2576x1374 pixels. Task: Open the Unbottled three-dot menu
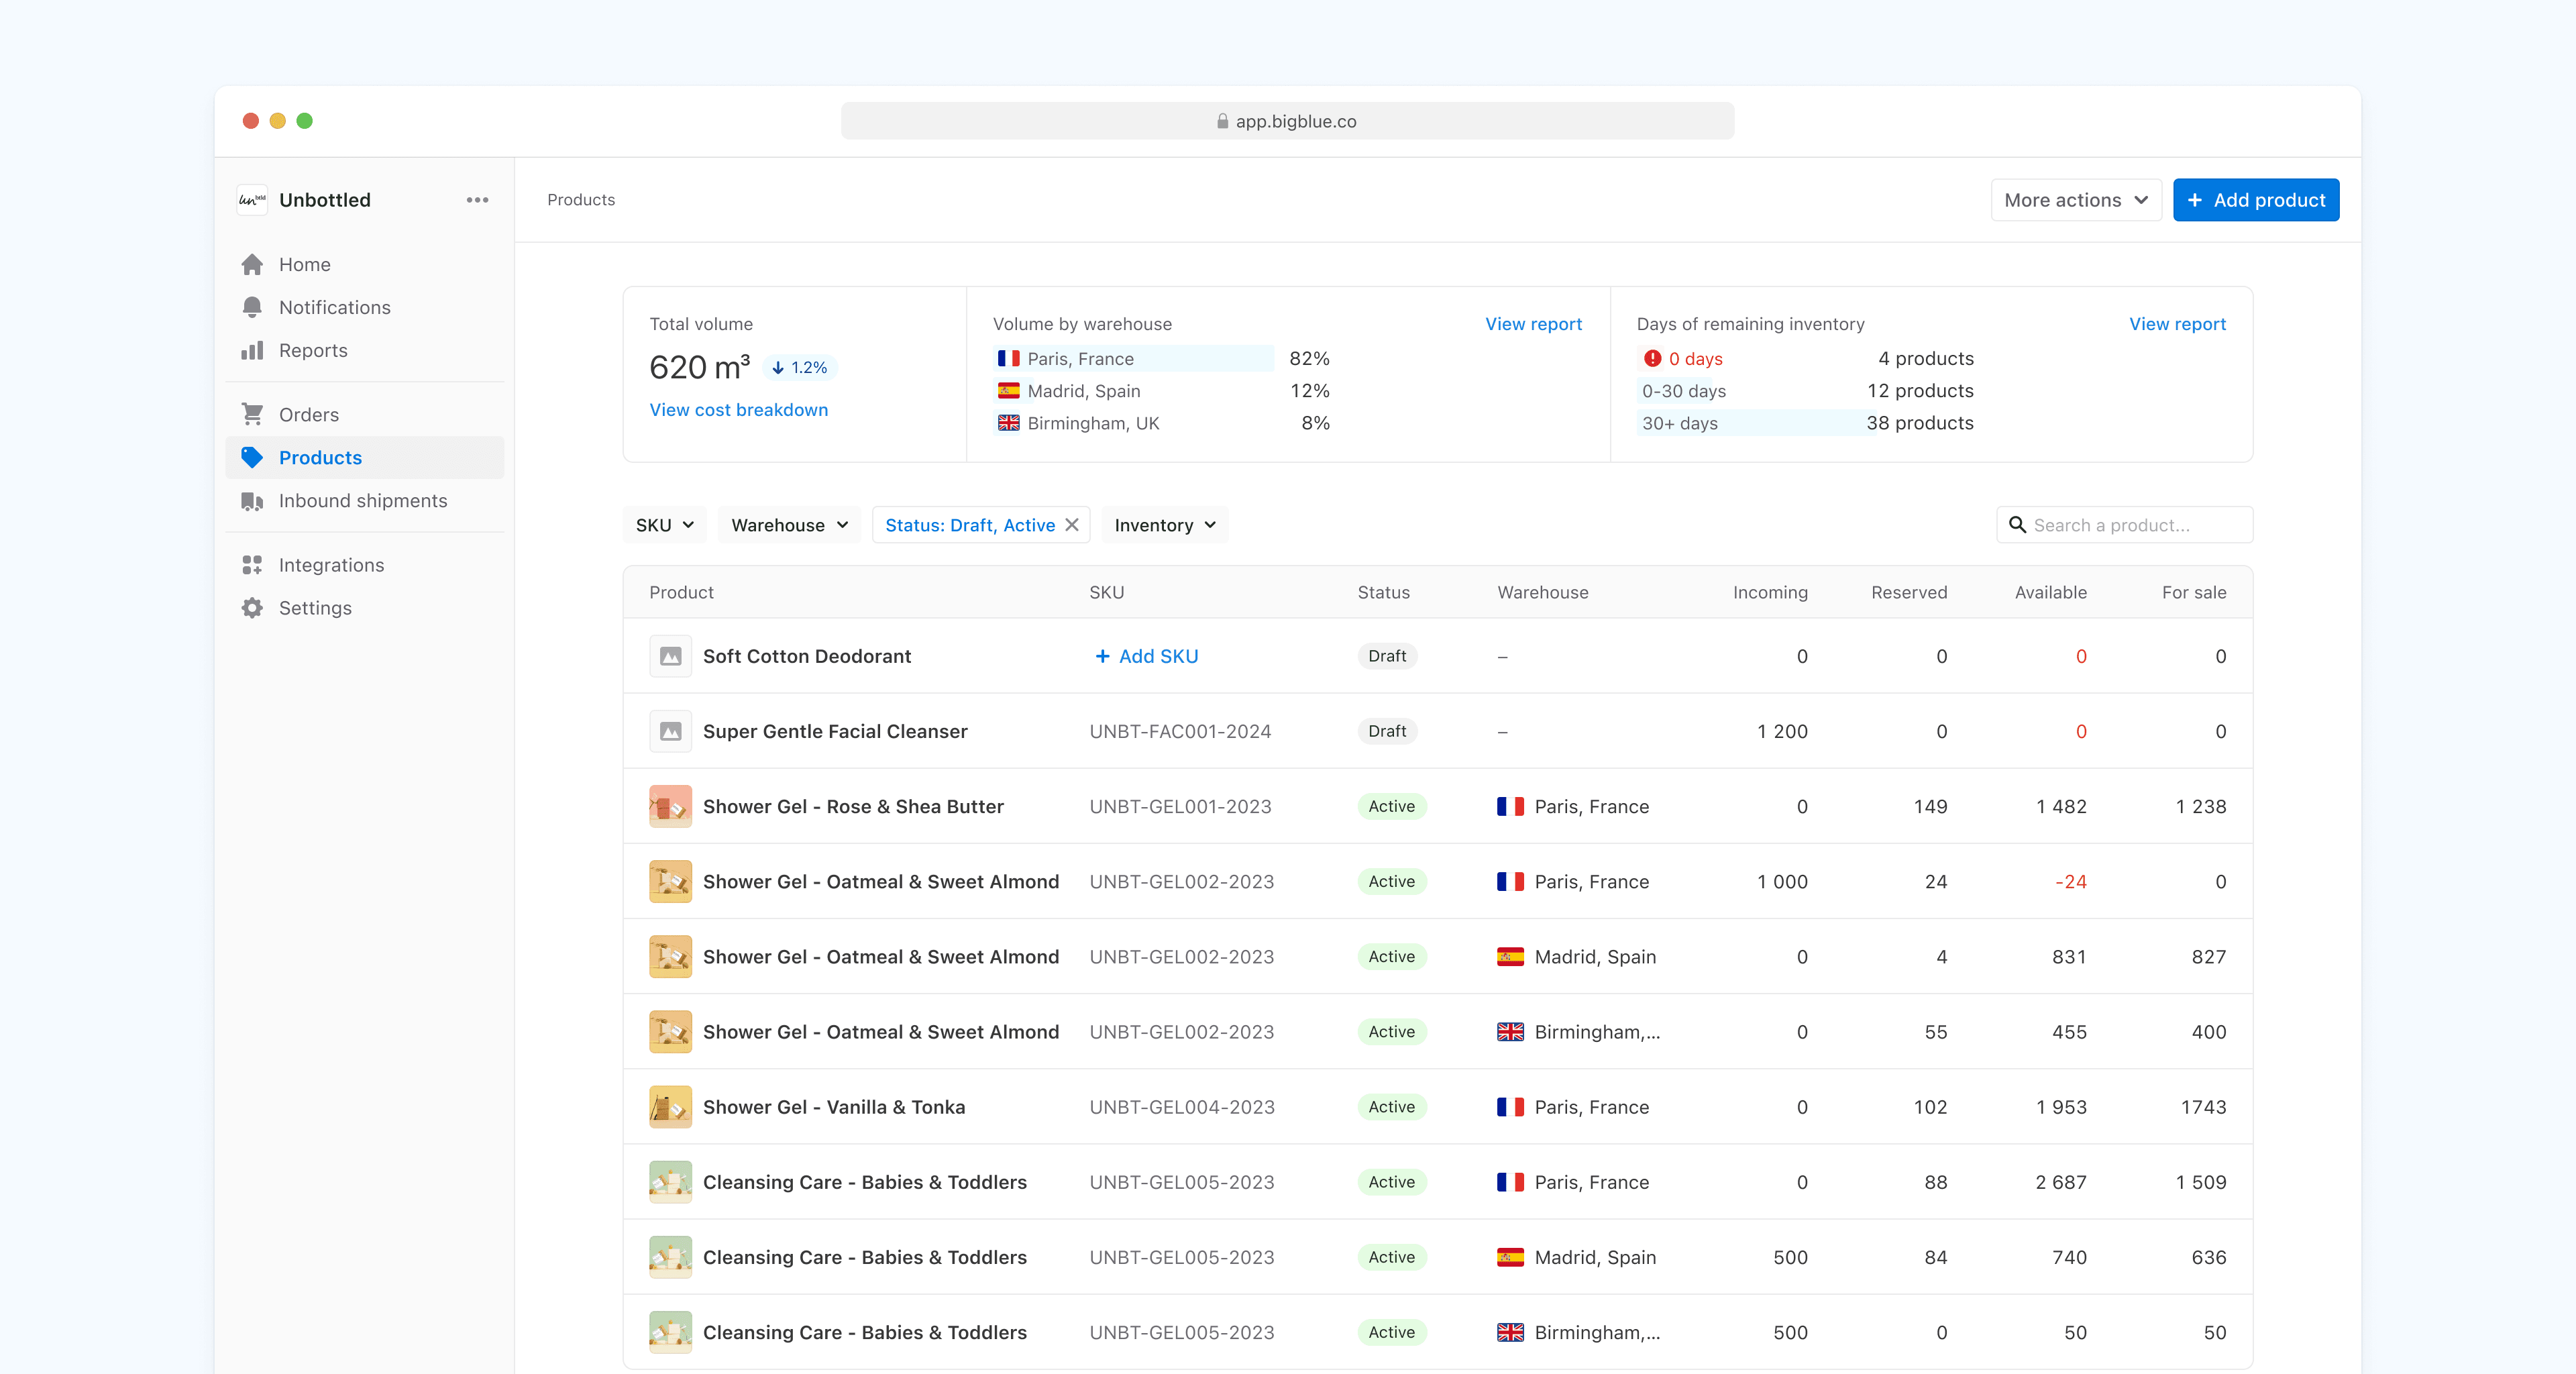477,200
